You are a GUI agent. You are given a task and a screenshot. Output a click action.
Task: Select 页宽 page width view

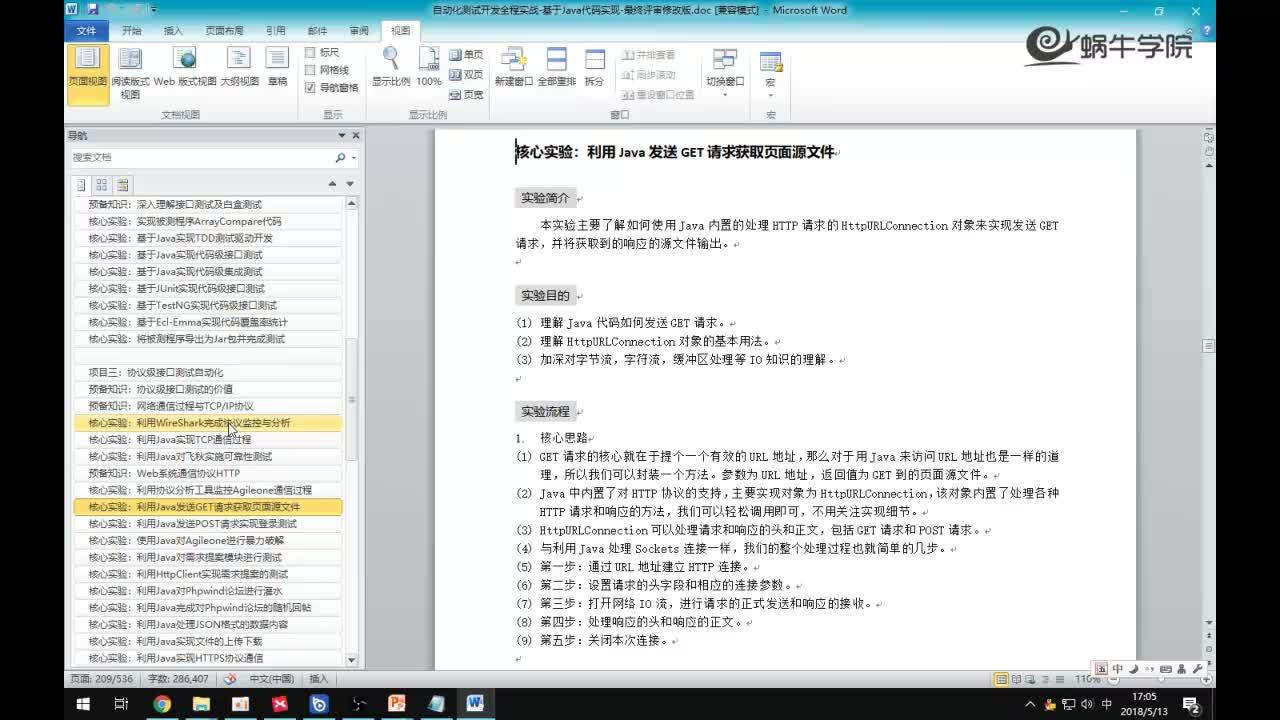tap(466, 94)
